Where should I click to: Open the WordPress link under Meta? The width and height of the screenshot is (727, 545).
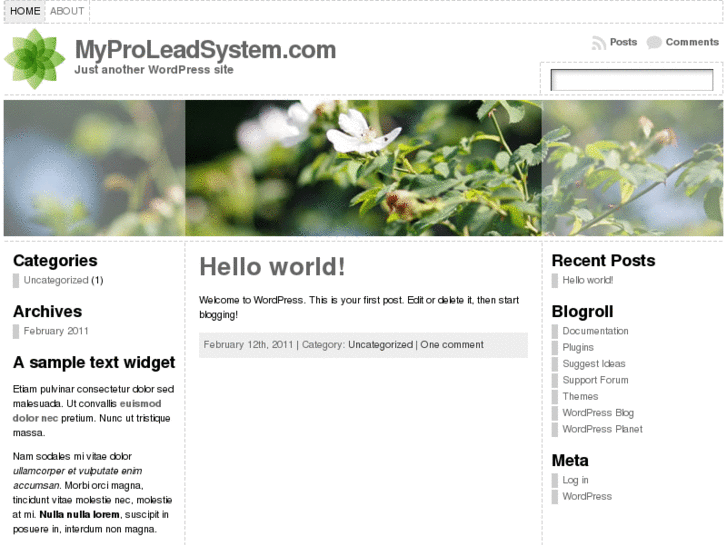(x=587, y=496)
